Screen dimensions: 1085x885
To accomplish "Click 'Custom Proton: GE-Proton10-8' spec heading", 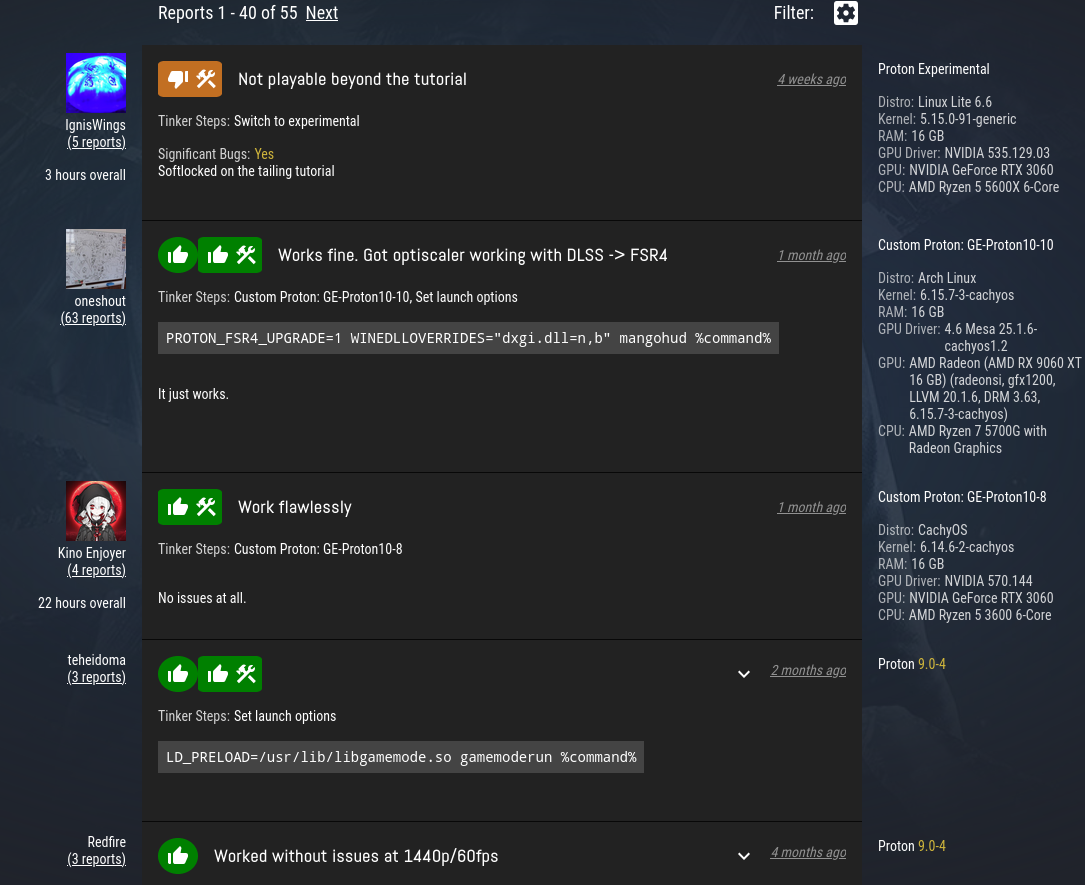I will [x=962, y=497].
